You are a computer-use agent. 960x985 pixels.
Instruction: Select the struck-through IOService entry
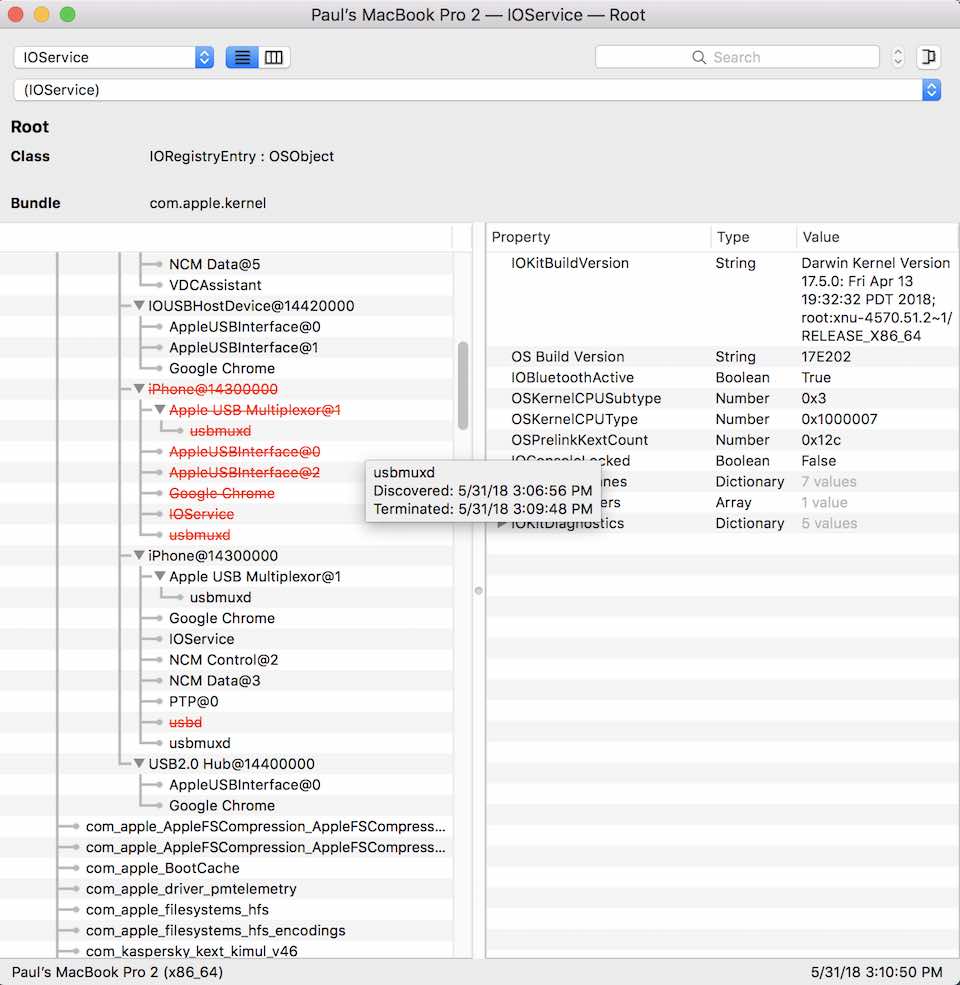(x=201, y=514)
